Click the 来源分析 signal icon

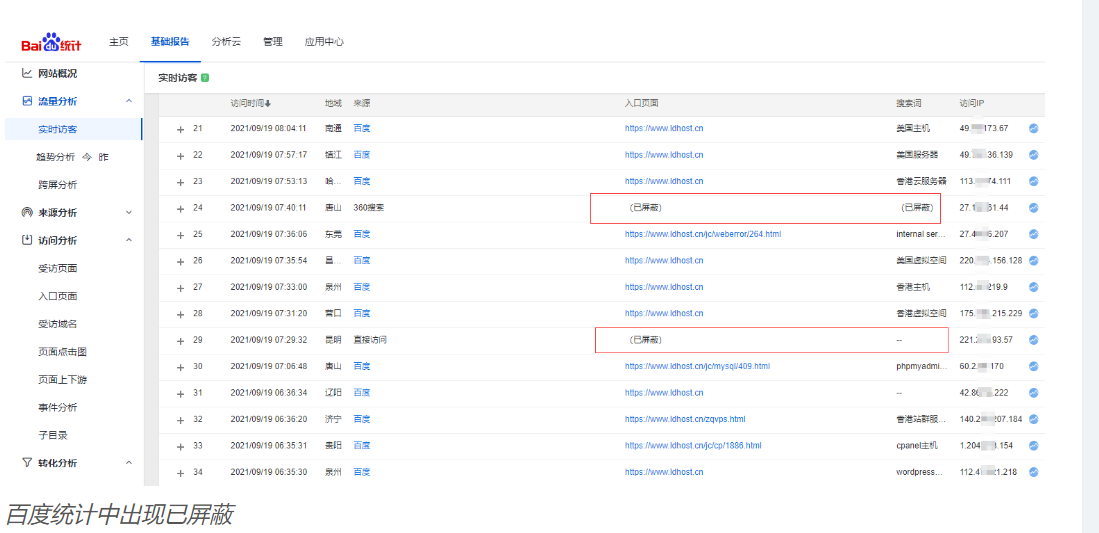[28, 213]
